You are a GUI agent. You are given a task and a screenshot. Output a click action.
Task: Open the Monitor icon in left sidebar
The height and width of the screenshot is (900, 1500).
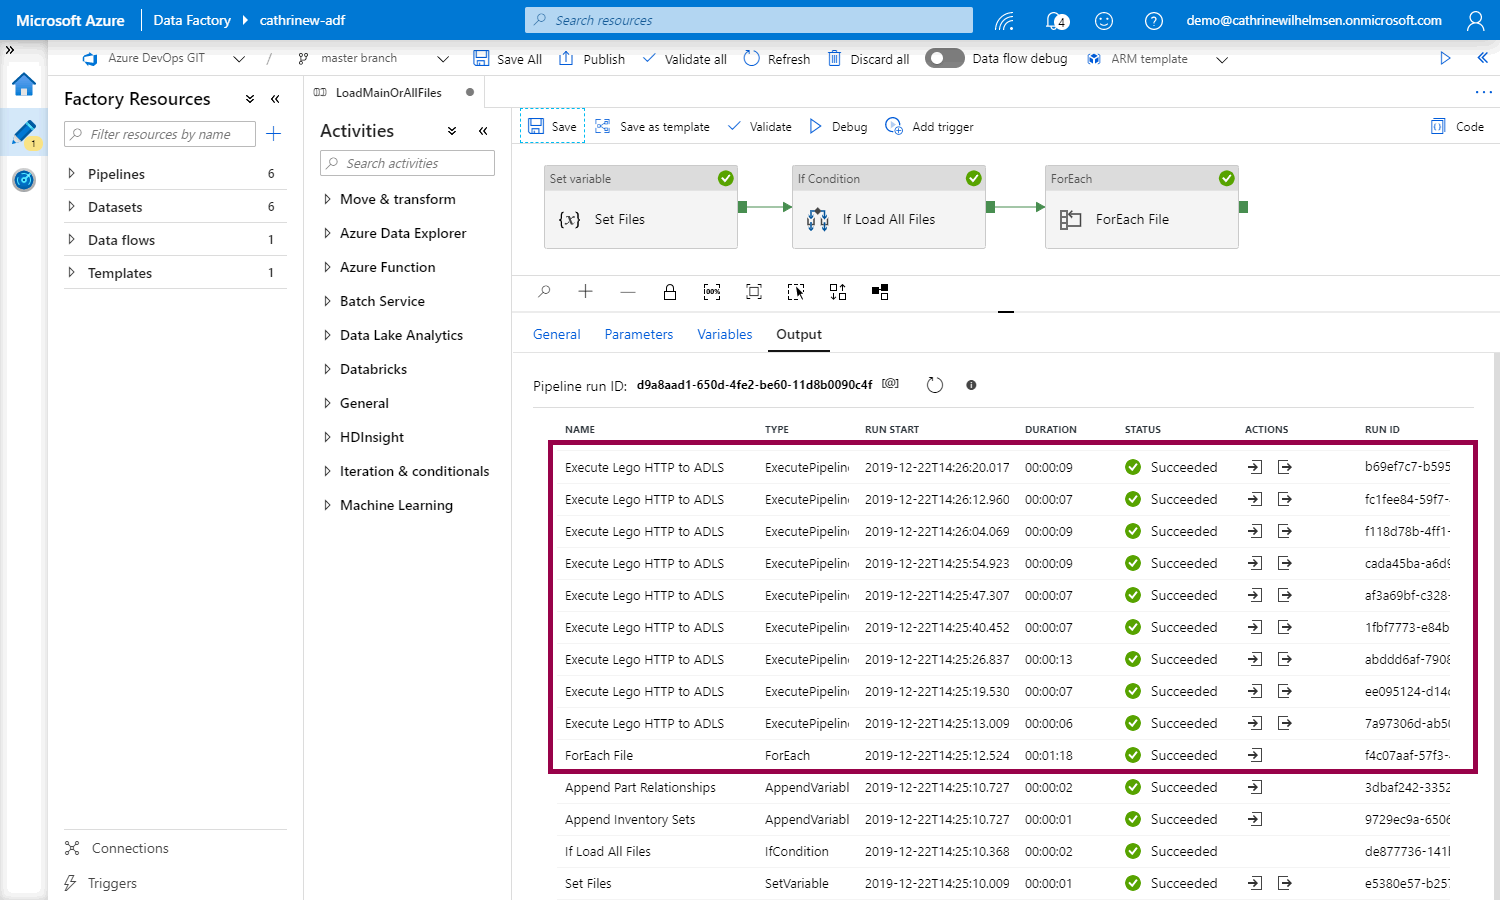click(x=24, y=180)
